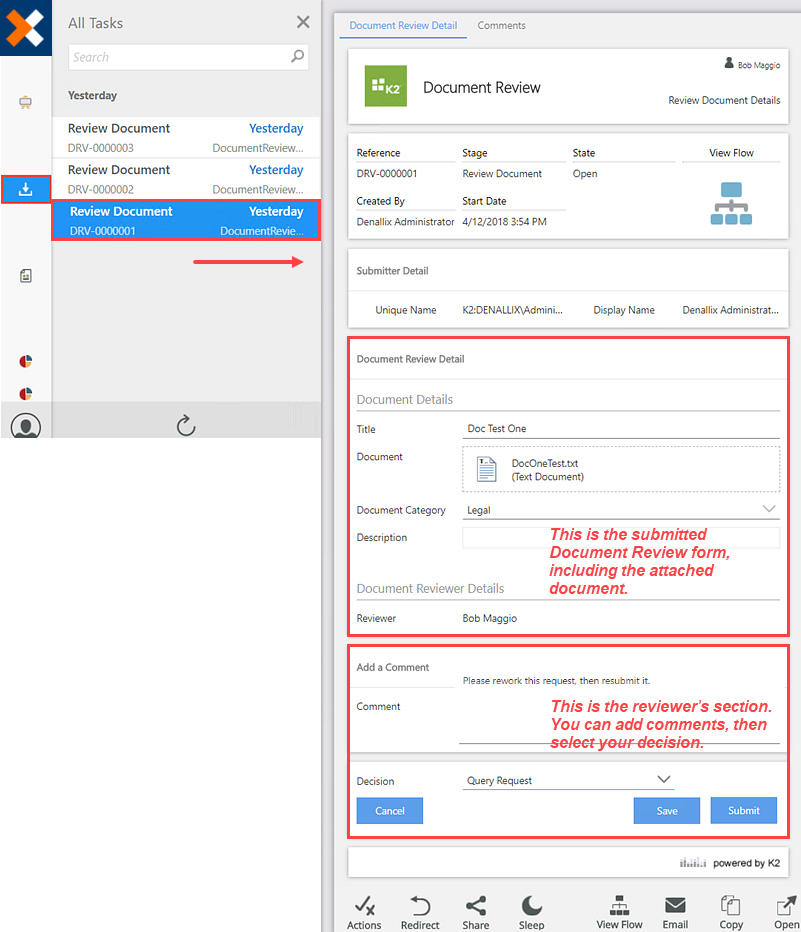Select the DRV-0000002 Review Document task
The height and width of the screenshot is (932, 801).
(186, 179)
